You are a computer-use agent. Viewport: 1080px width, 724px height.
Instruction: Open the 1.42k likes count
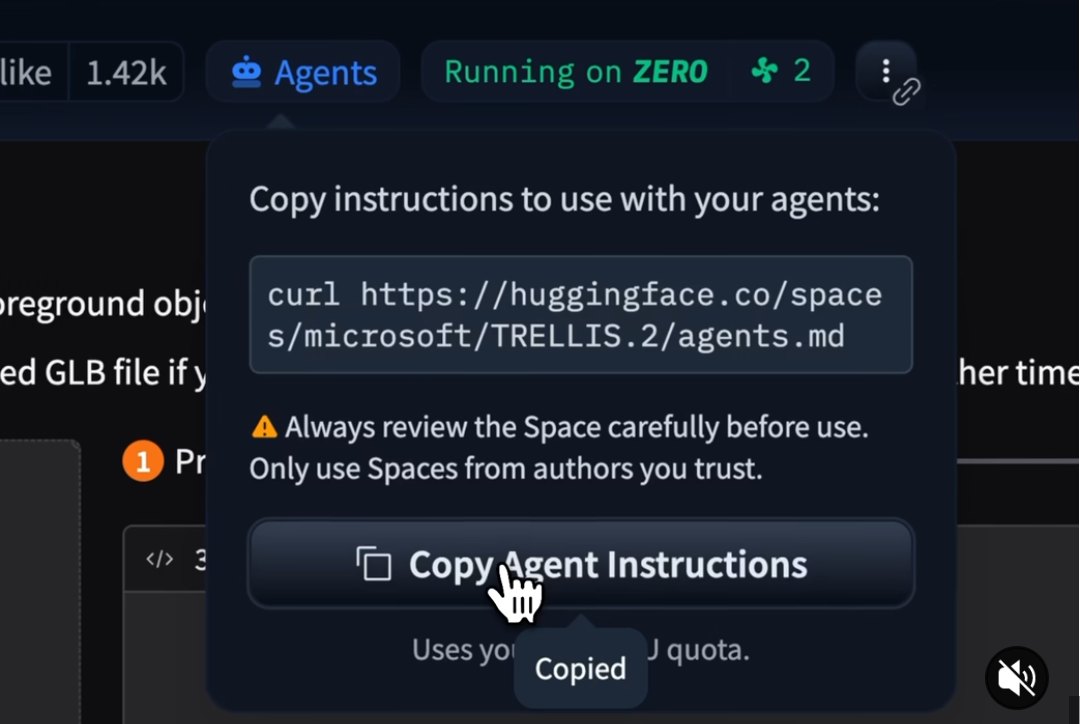pos(126,72)
